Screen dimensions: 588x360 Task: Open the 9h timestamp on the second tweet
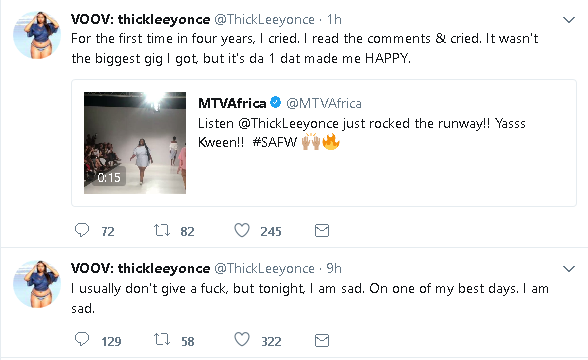[334, 268]
